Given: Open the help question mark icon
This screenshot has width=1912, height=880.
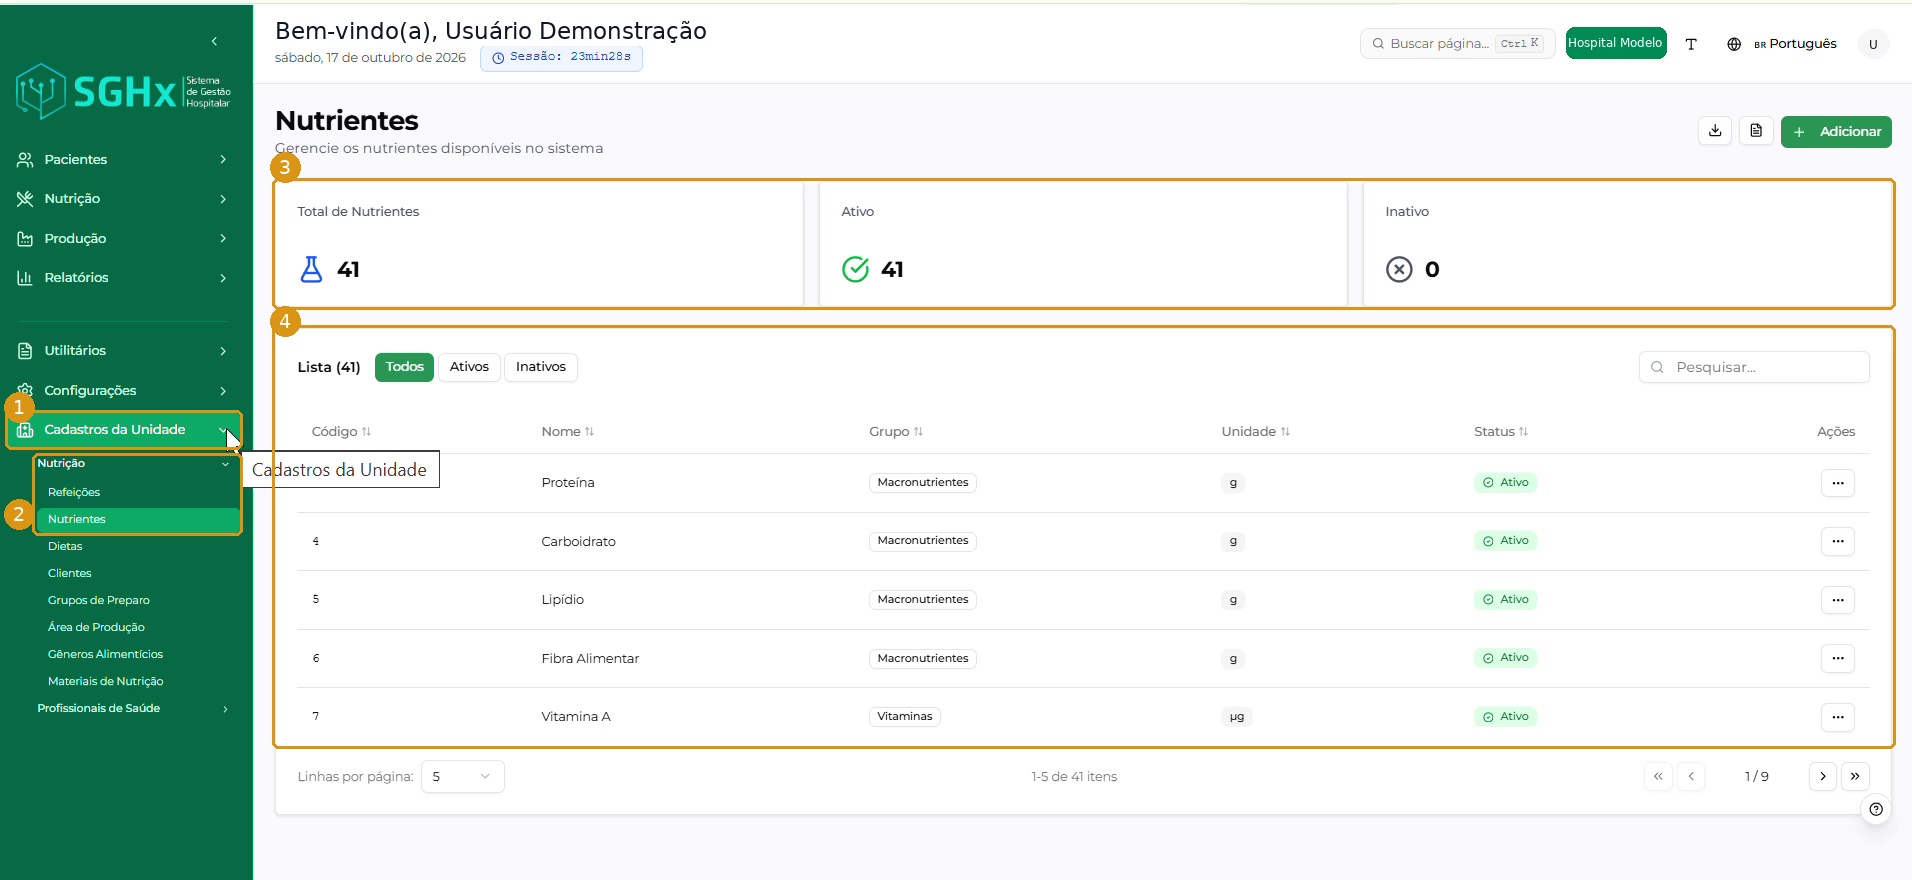Looking at the screenshot, I should pyautogui.click(x=1876, y=810).
